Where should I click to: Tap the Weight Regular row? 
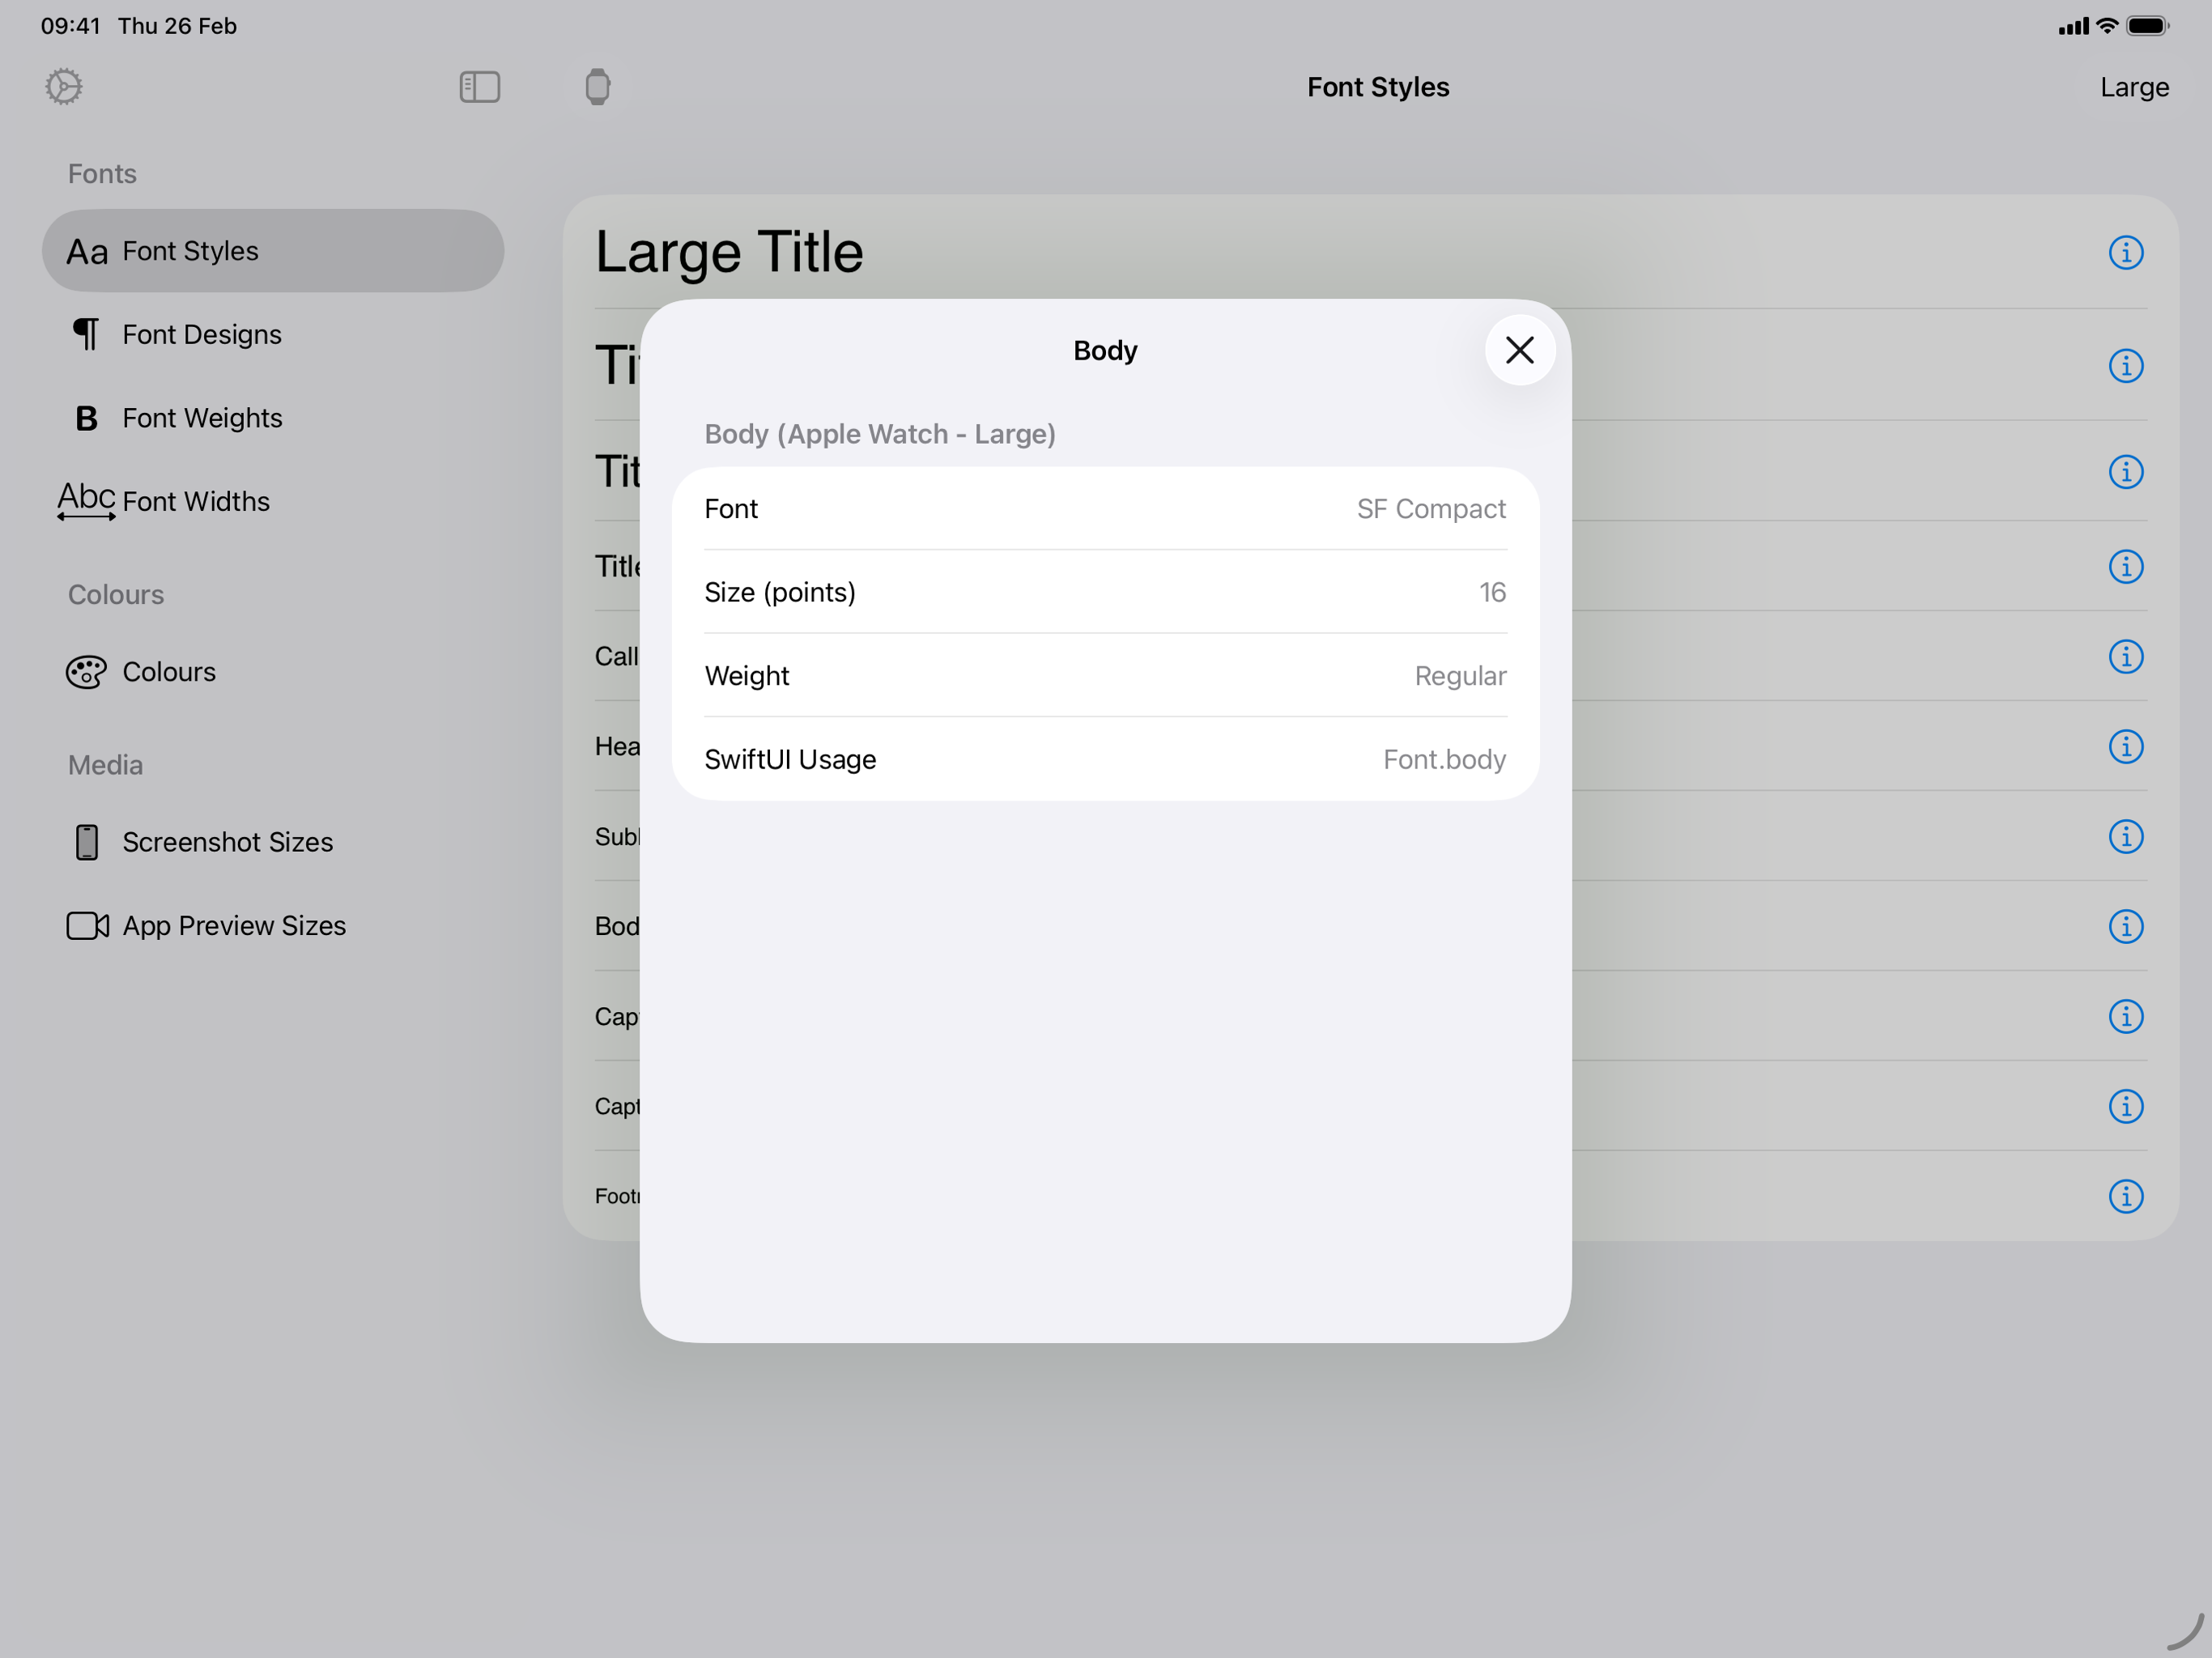(1104, 676)
